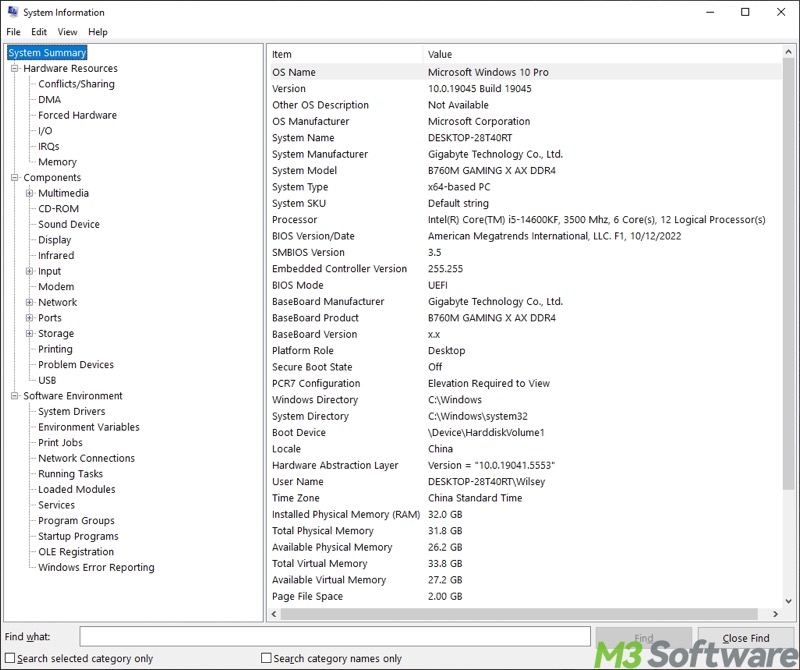This screenshot has height=670, width=800.
Task: Select the Services tree item
Action: (x=56, y=505)
